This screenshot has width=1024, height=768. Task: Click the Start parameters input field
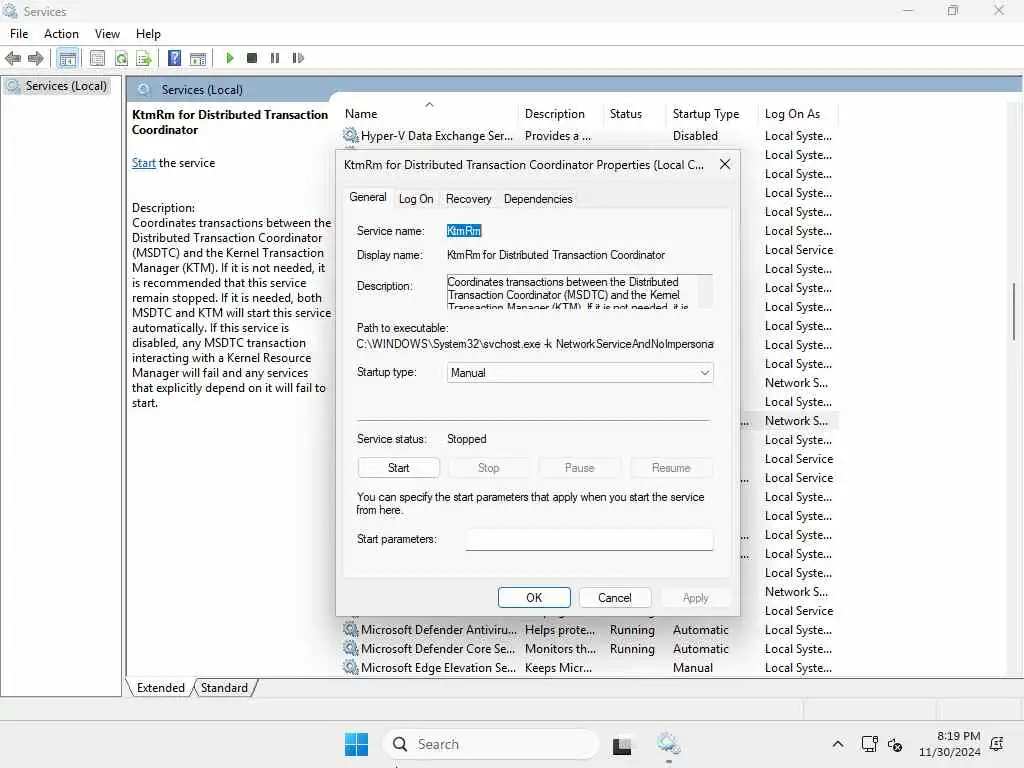589,539
